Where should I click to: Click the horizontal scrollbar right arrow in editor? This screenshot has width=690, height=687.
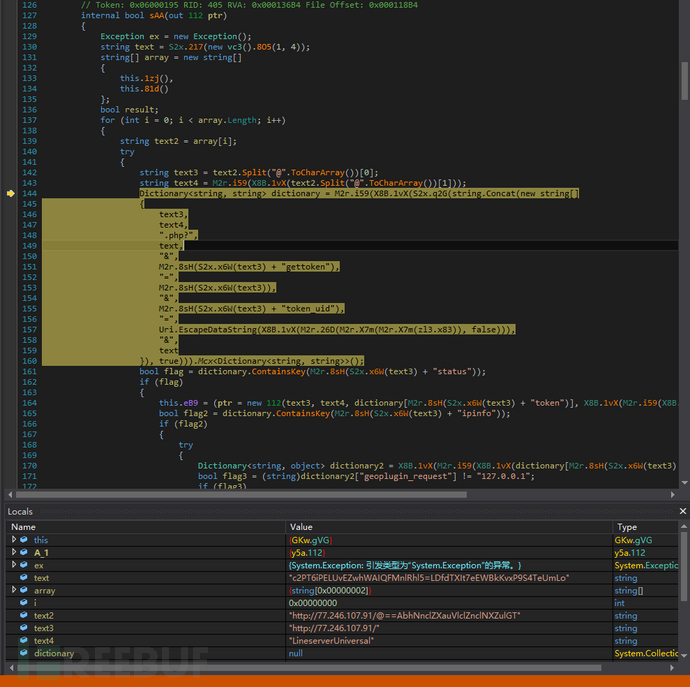672,495
